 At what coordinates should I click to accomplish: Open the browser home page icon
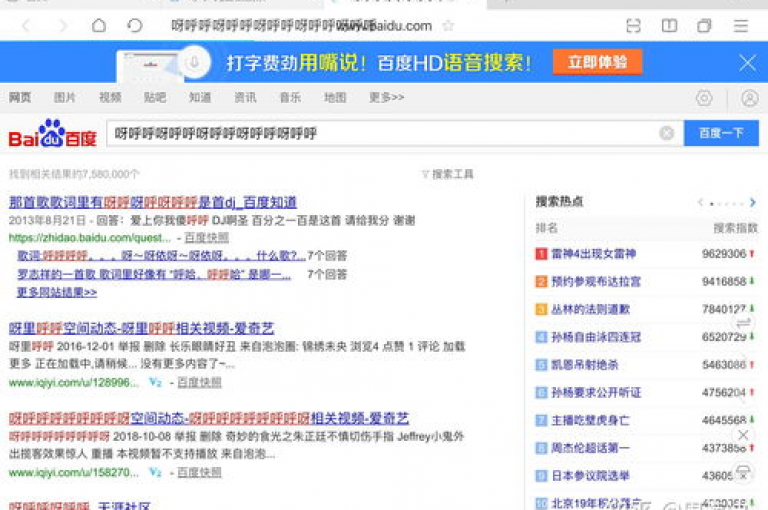click(x=99, y=25)
